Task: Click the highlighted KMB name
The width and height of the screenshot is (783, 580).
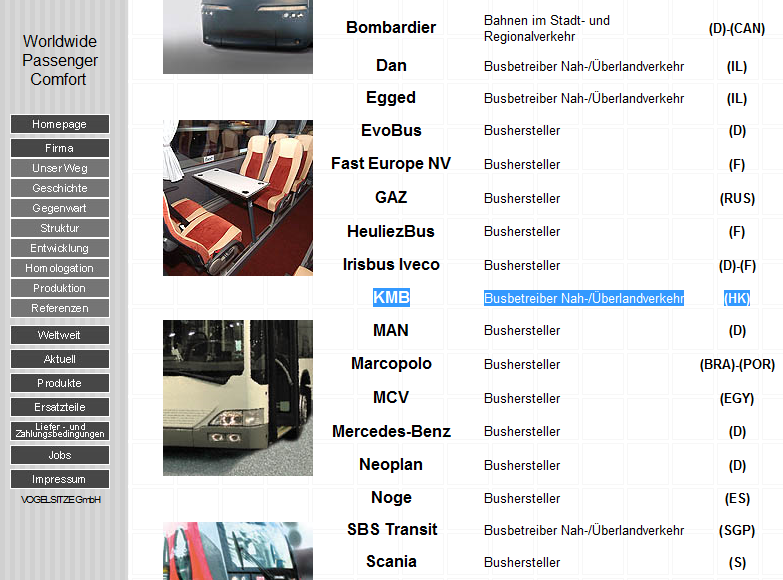Action: click(391, 297)
